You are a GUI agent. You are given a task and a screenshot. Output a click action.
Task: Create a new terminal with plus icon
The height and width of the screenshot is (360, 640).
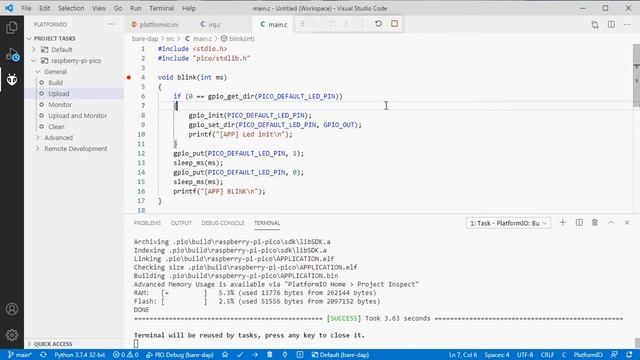[562, 222]
